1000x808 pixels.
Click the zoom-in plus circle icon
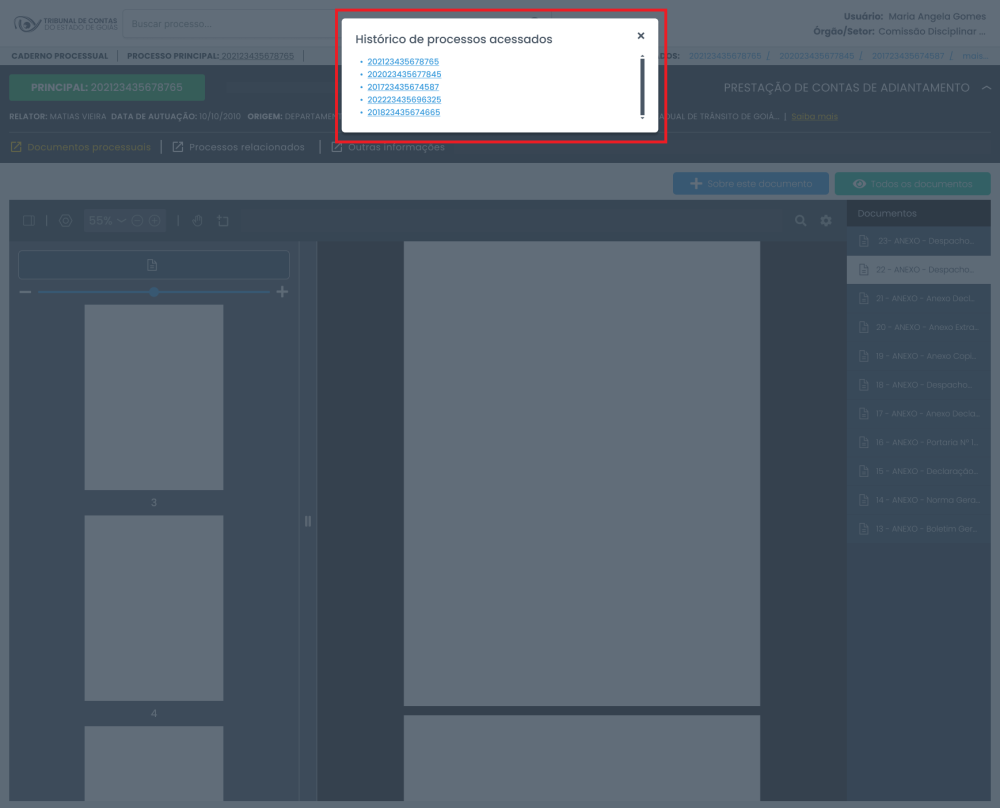[x=155, y=221]
